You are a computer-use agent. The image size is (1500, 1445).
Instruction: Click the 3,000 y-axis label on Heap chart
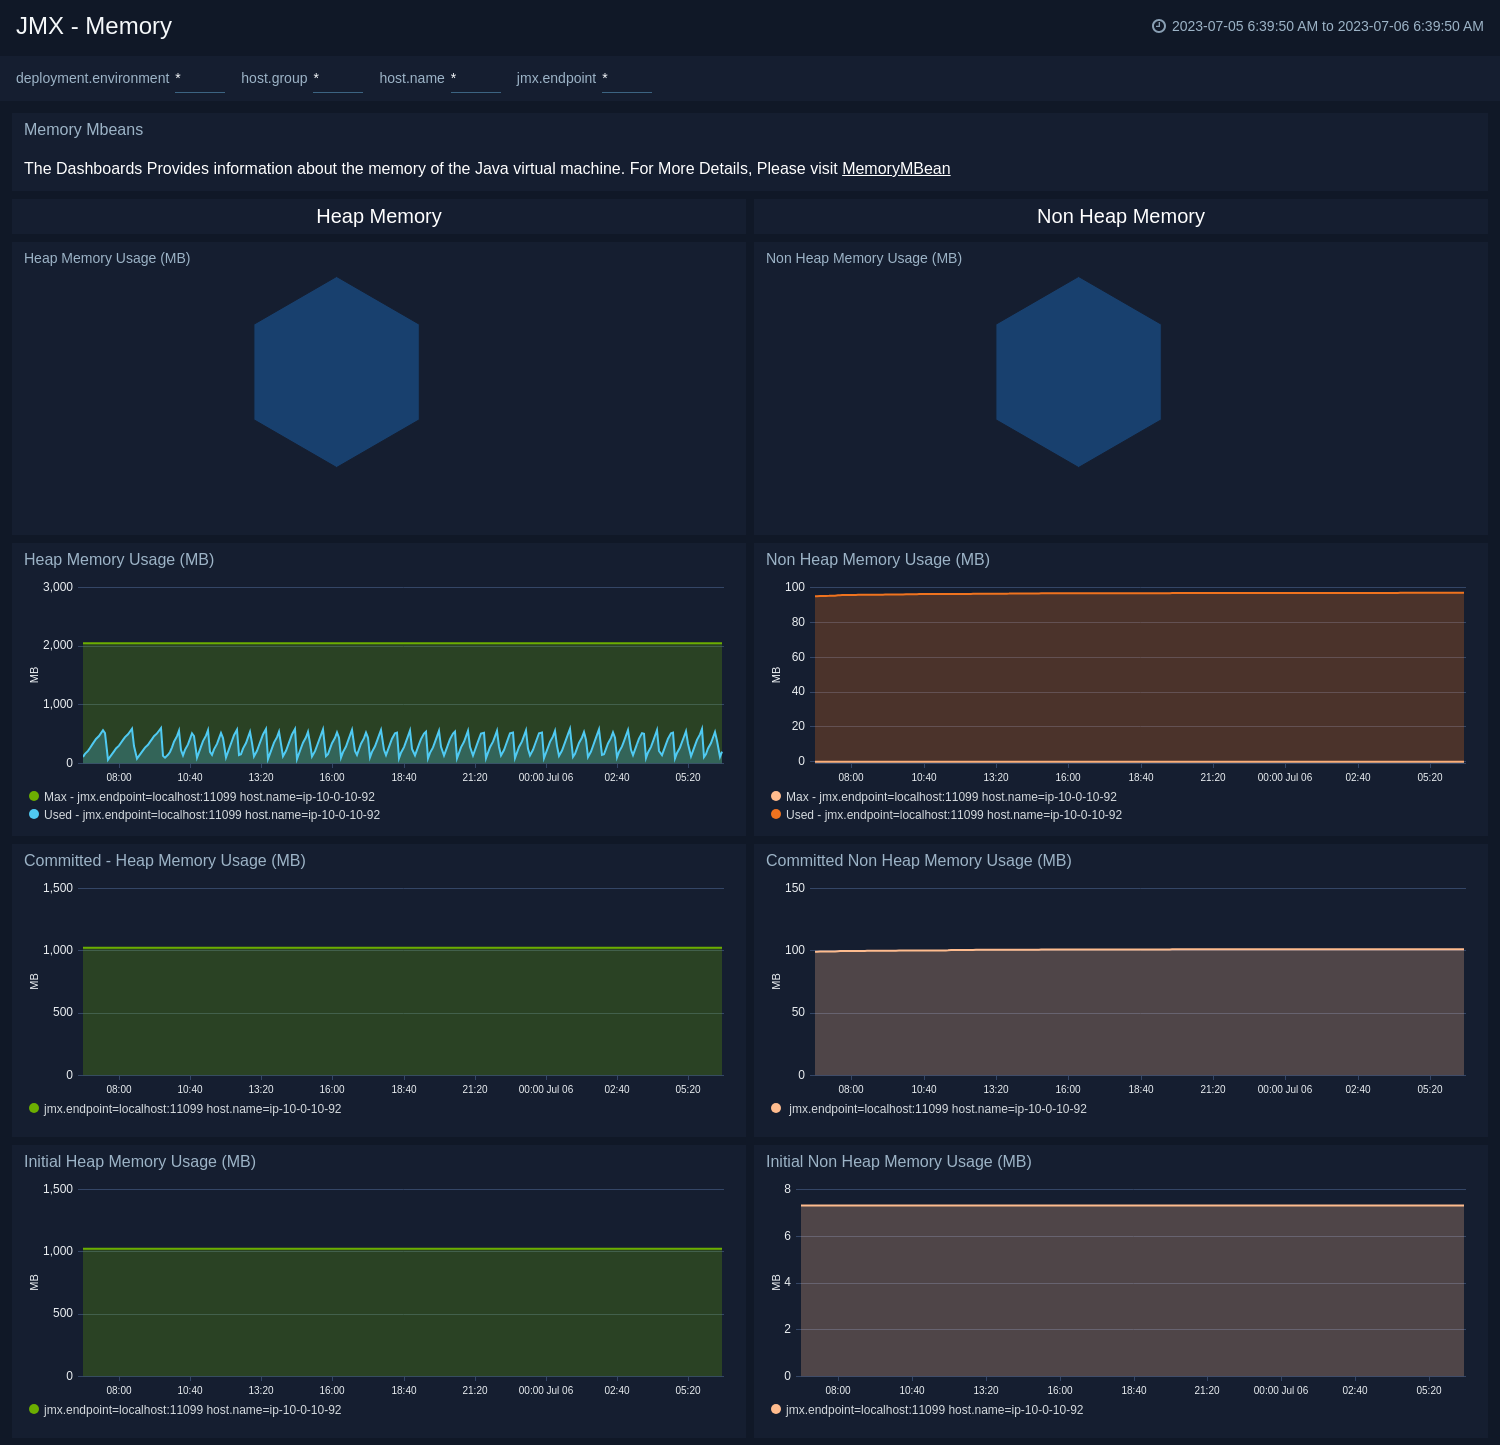(x=58, y=587)
